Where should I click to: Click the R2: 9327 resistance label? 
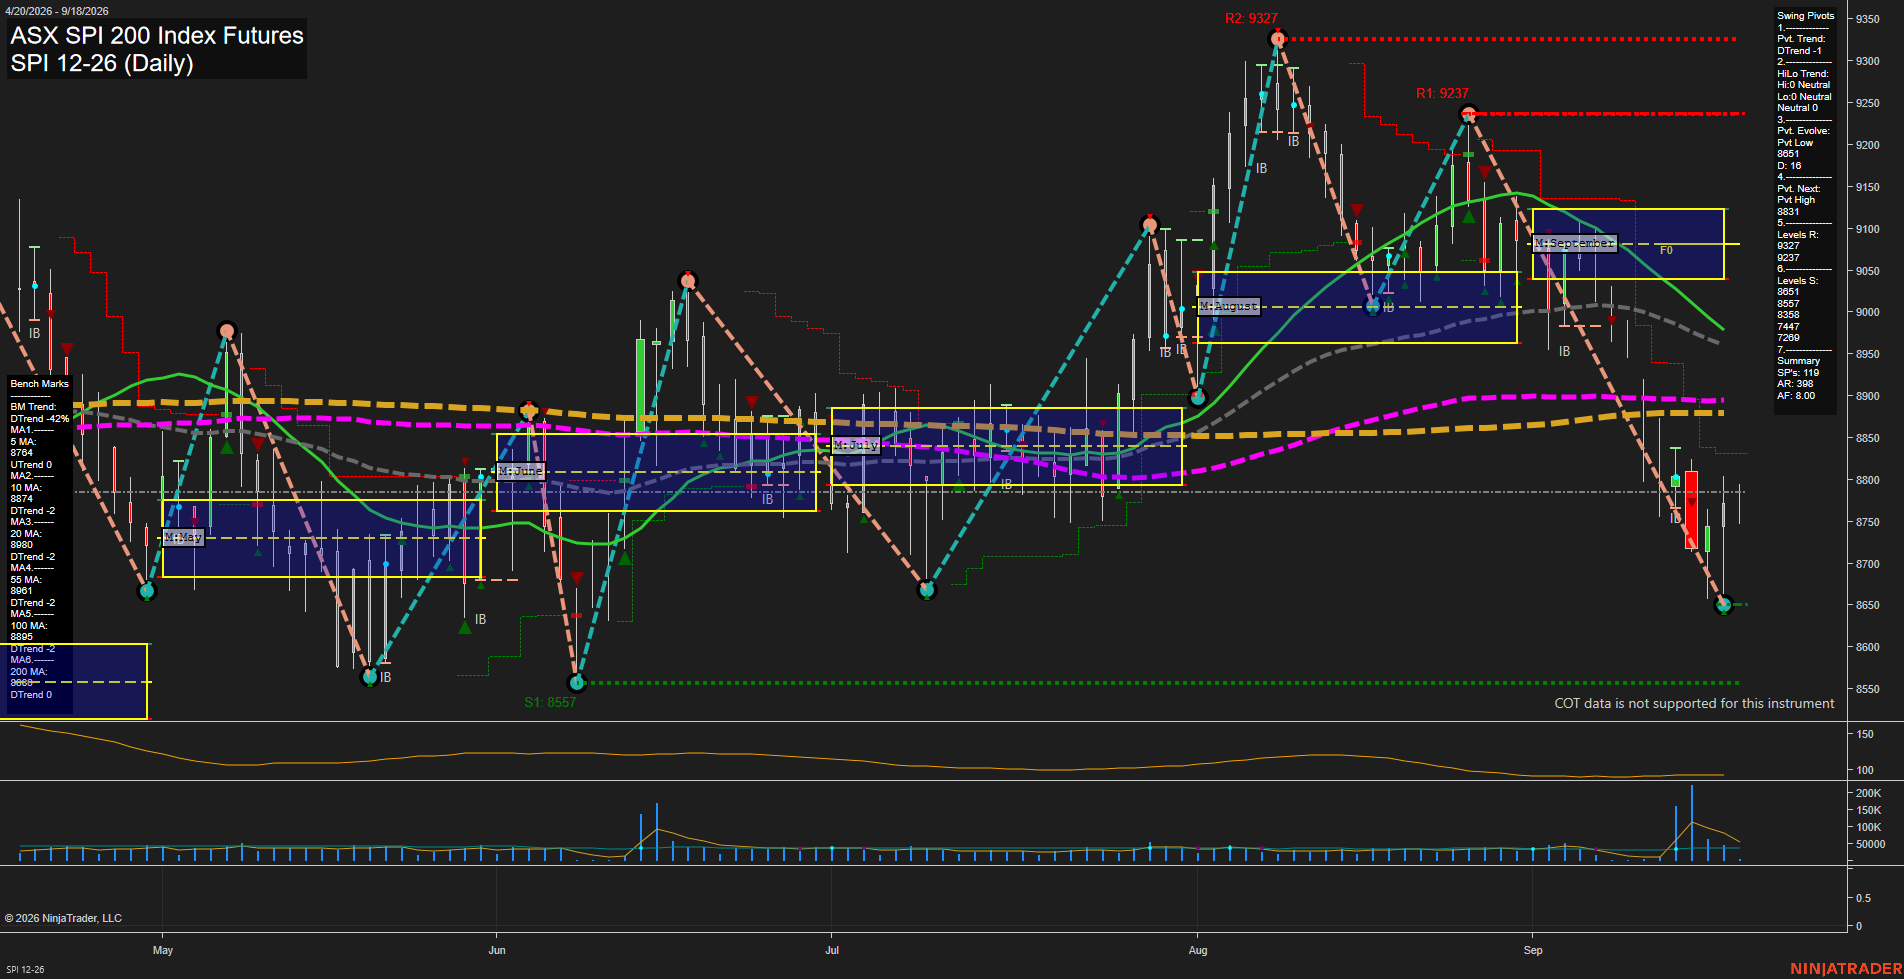pos(1251,18)
